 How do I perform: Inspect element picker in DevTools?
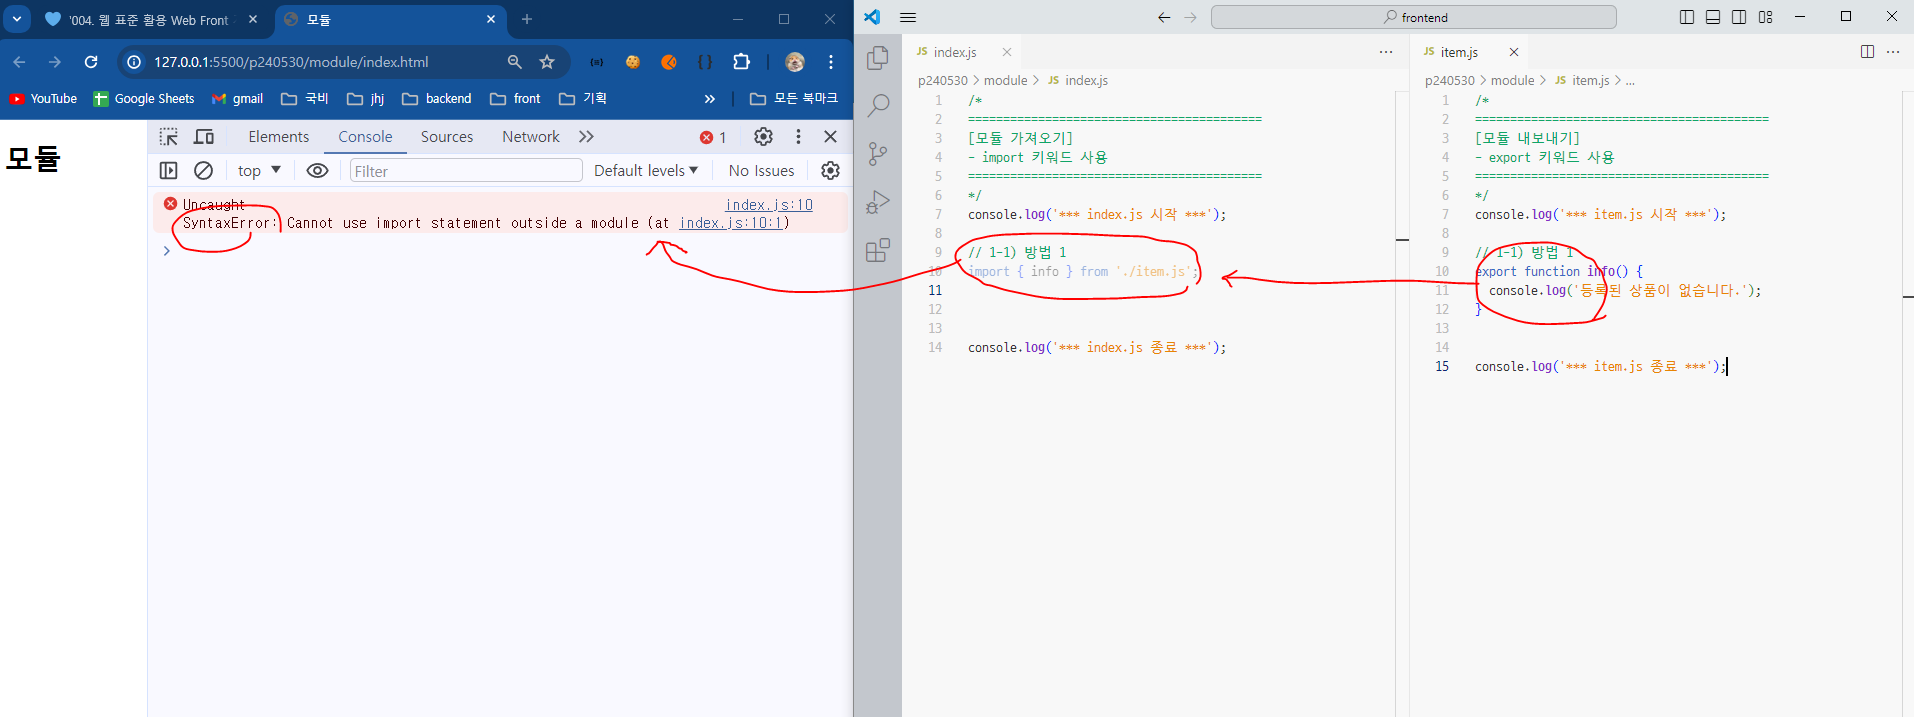click(x=169, y=137)
